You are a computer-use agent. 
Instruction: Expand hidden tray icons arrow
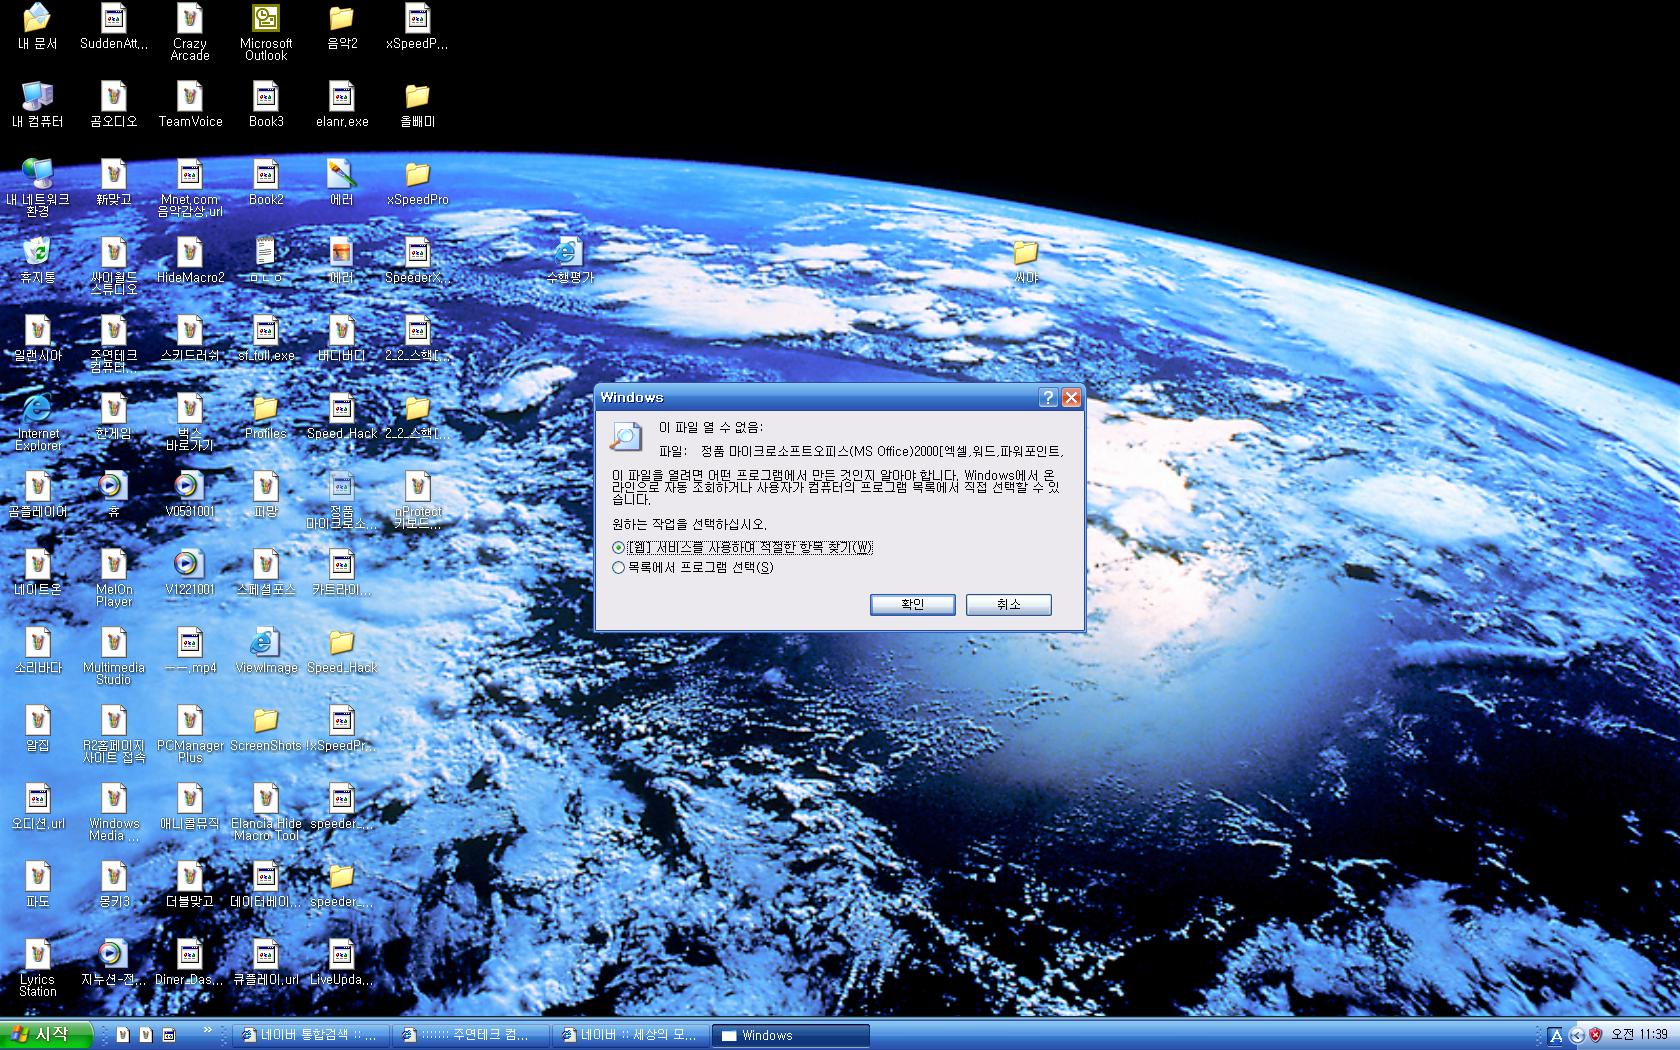click(x=1577, y=1035)
